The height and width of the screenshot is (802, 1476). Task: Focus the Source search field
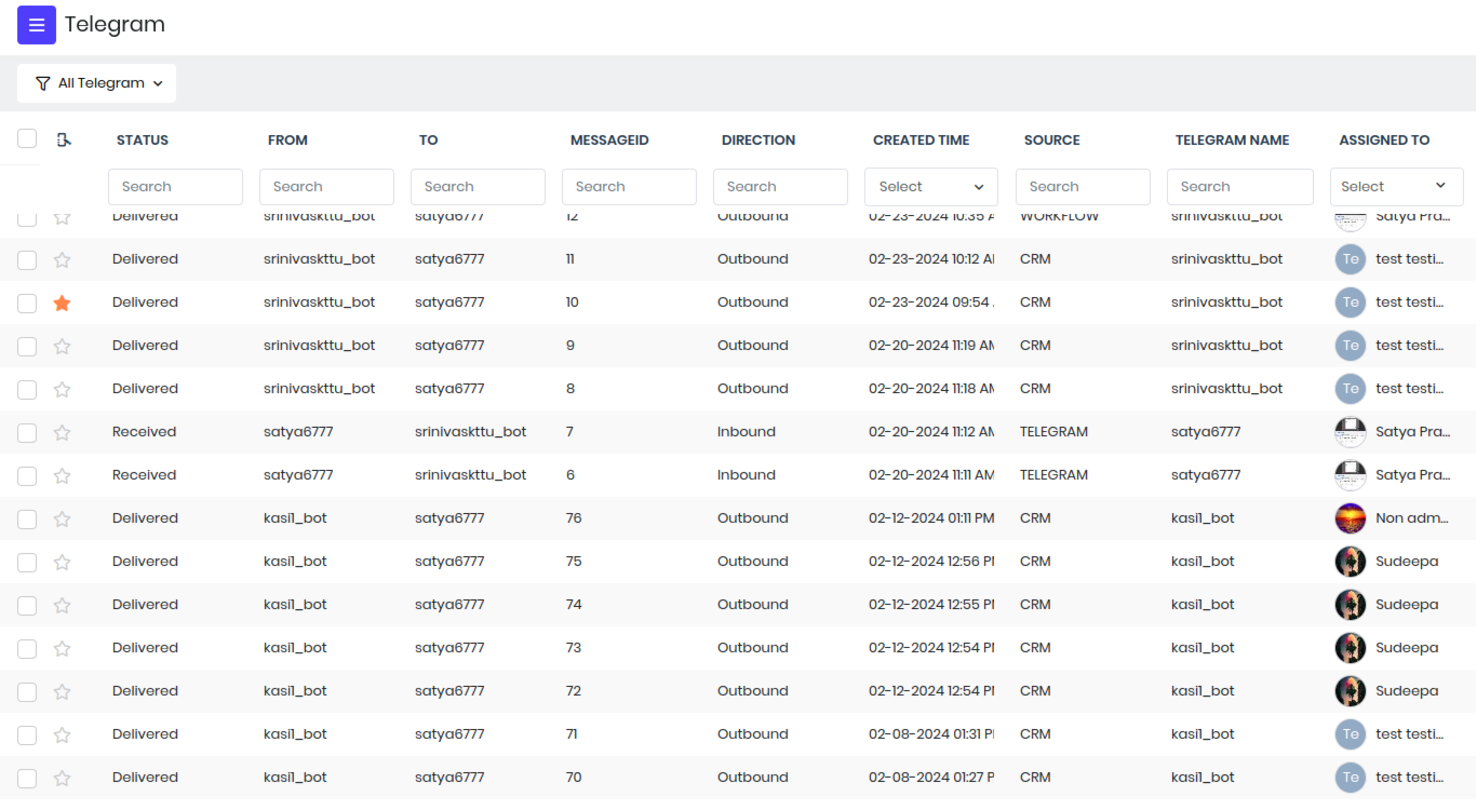point(1083,187)
